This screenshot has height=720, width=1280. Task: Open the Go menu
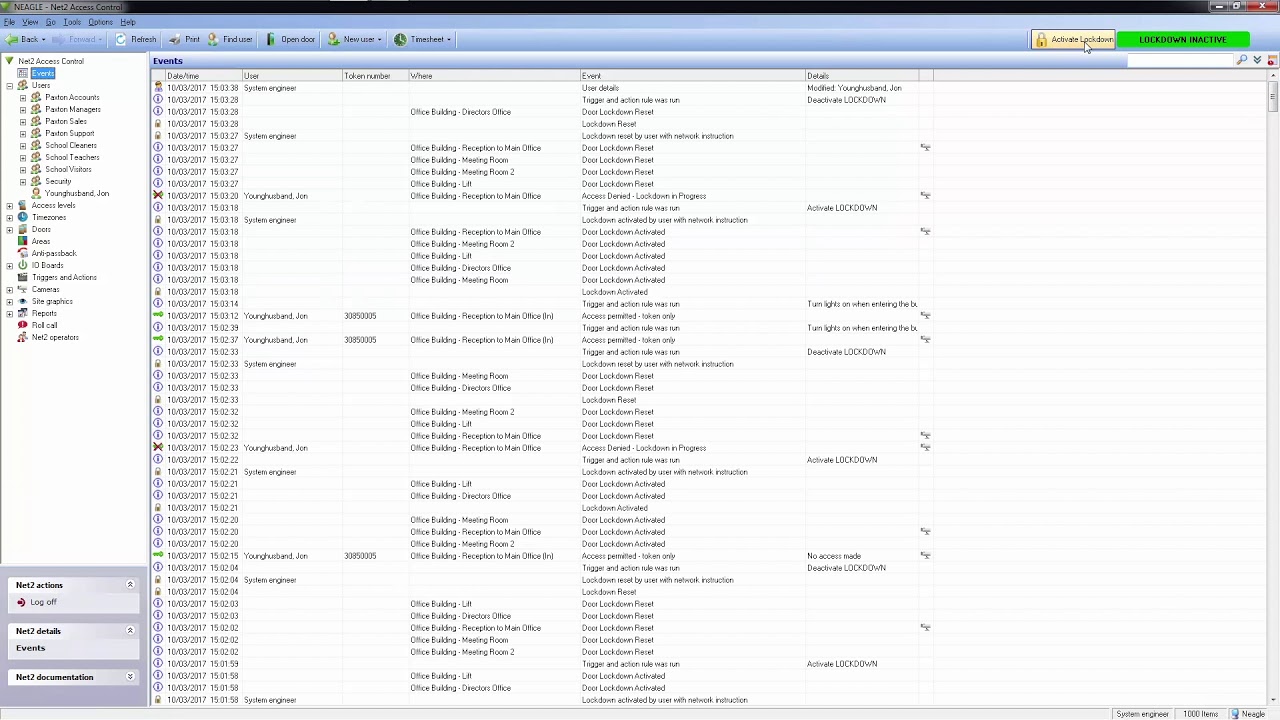(50, 22)
